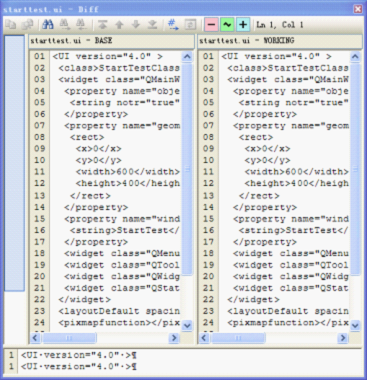367x380 pixels.
Task: Close the Diff window
Action: pyautogui.click(x=358, y=9)
